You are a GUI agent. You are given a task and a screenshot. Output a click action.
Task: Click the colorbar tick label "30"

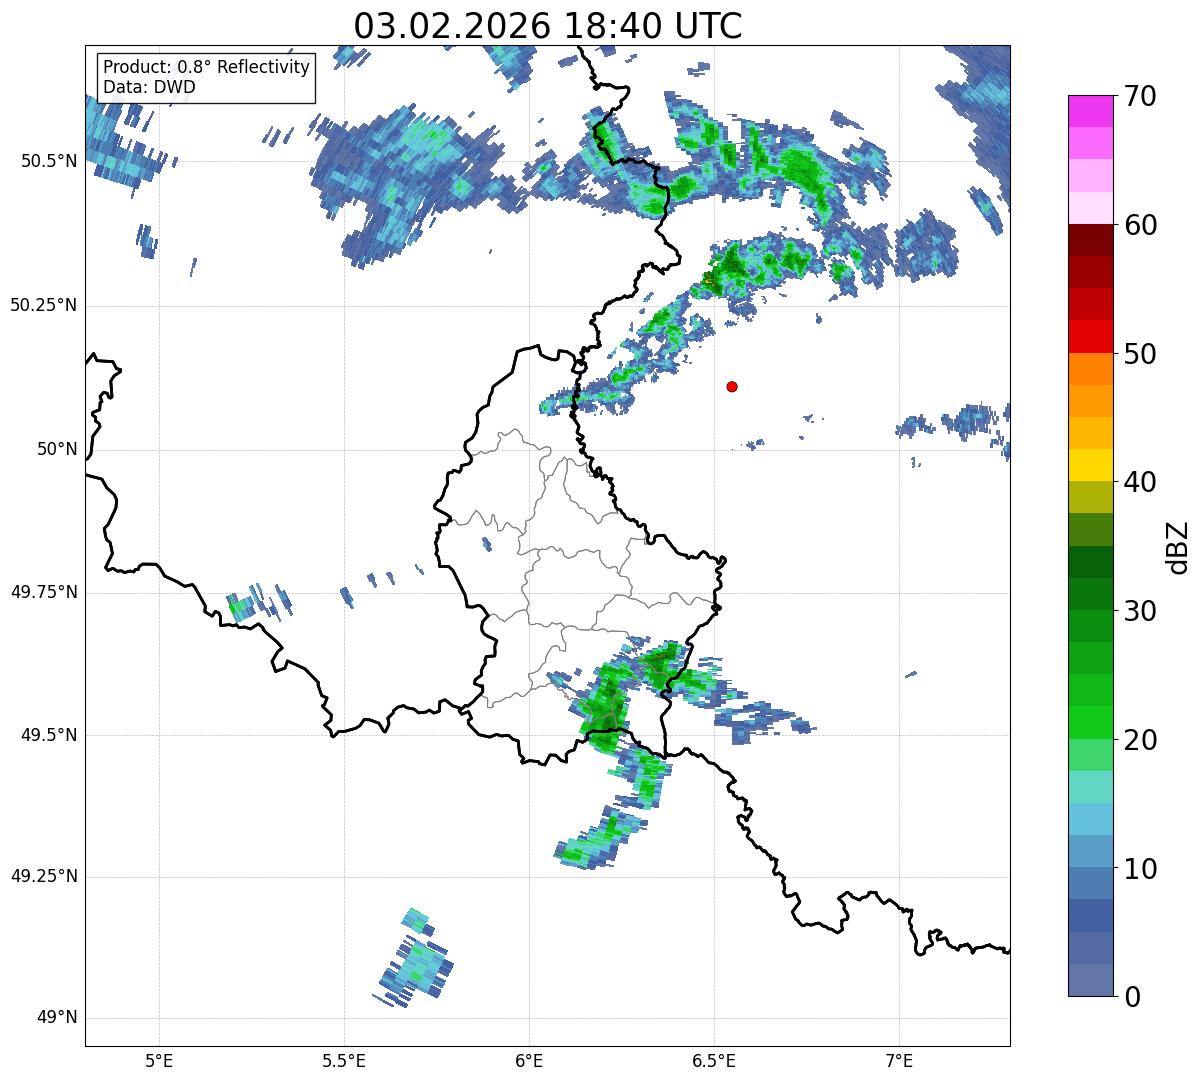(1140, 611)
